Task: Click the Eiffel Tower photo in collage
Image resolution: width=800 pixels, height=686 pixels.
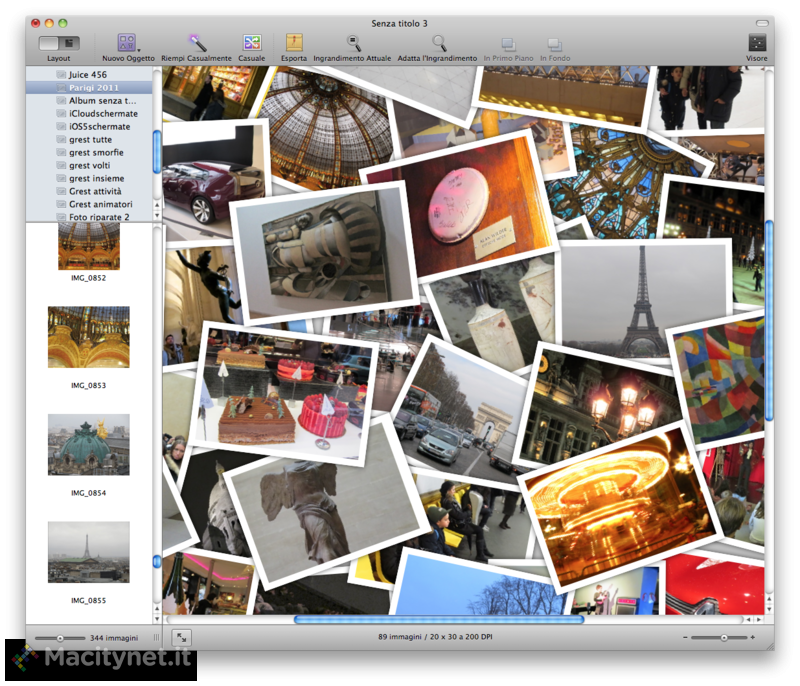Action: [644, 301]
